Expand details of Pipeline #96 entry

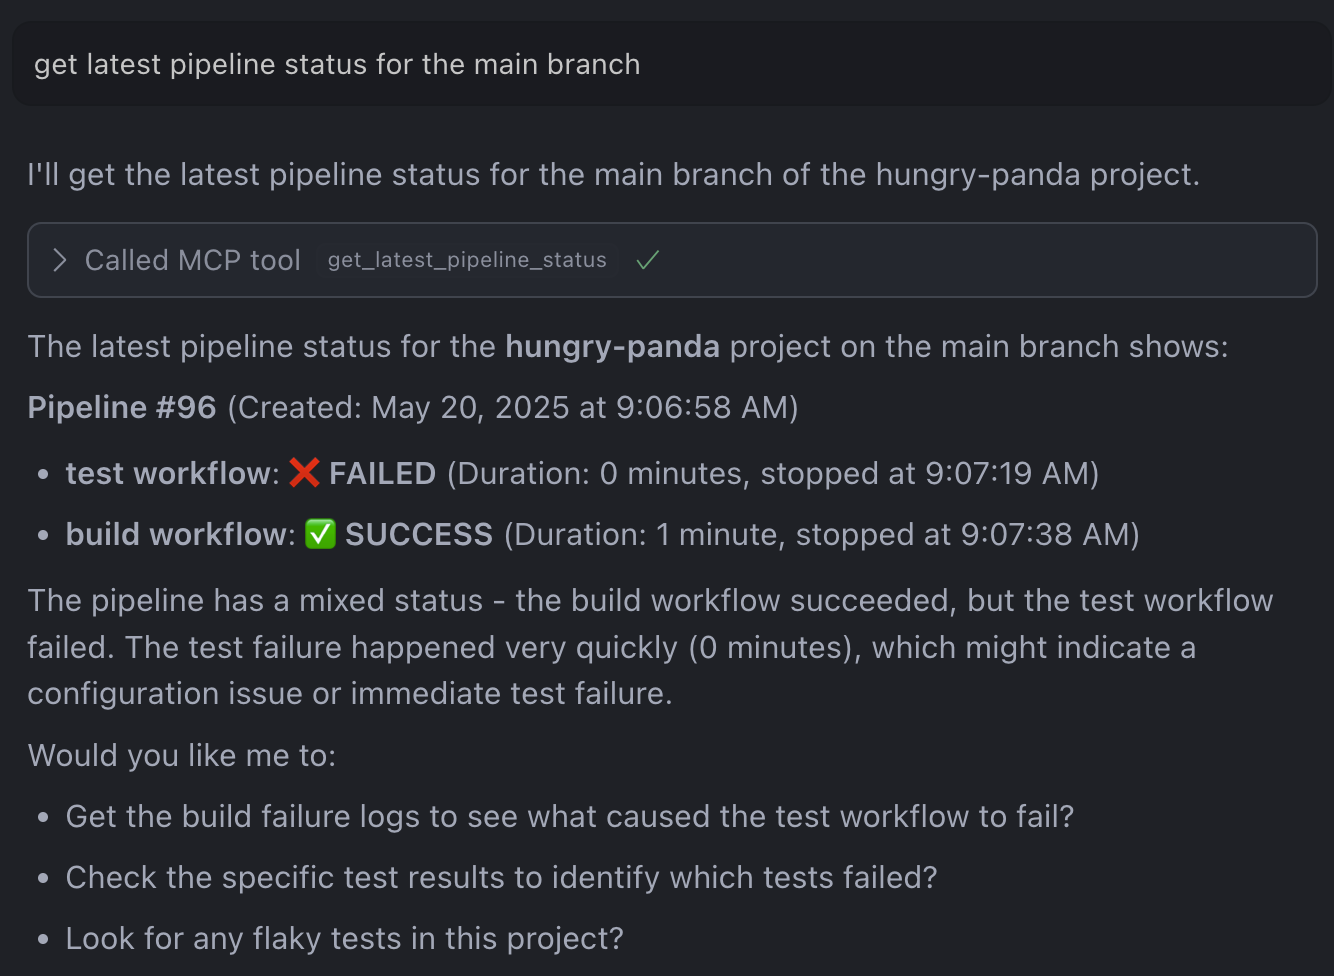[x=121, y=407]
